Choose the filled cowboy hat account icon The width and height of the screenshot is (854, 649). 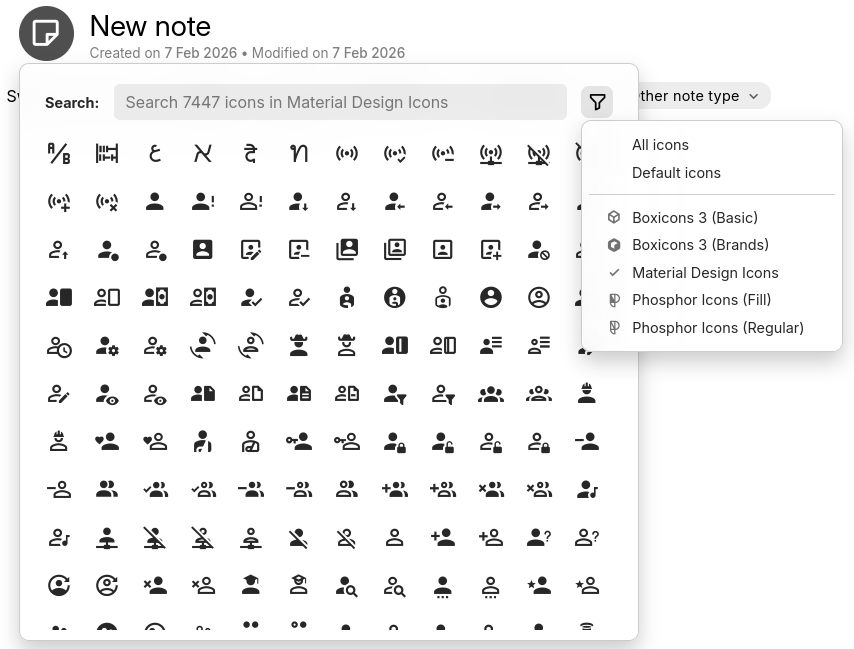(x=299, y=346)
